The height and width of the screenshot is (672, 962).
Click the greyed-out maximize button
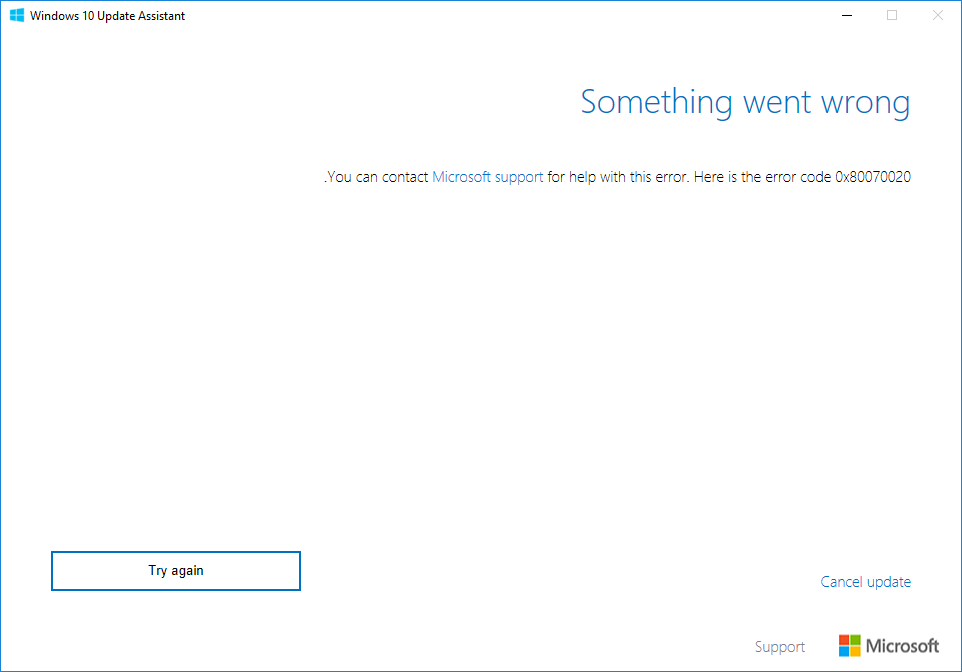892,16
